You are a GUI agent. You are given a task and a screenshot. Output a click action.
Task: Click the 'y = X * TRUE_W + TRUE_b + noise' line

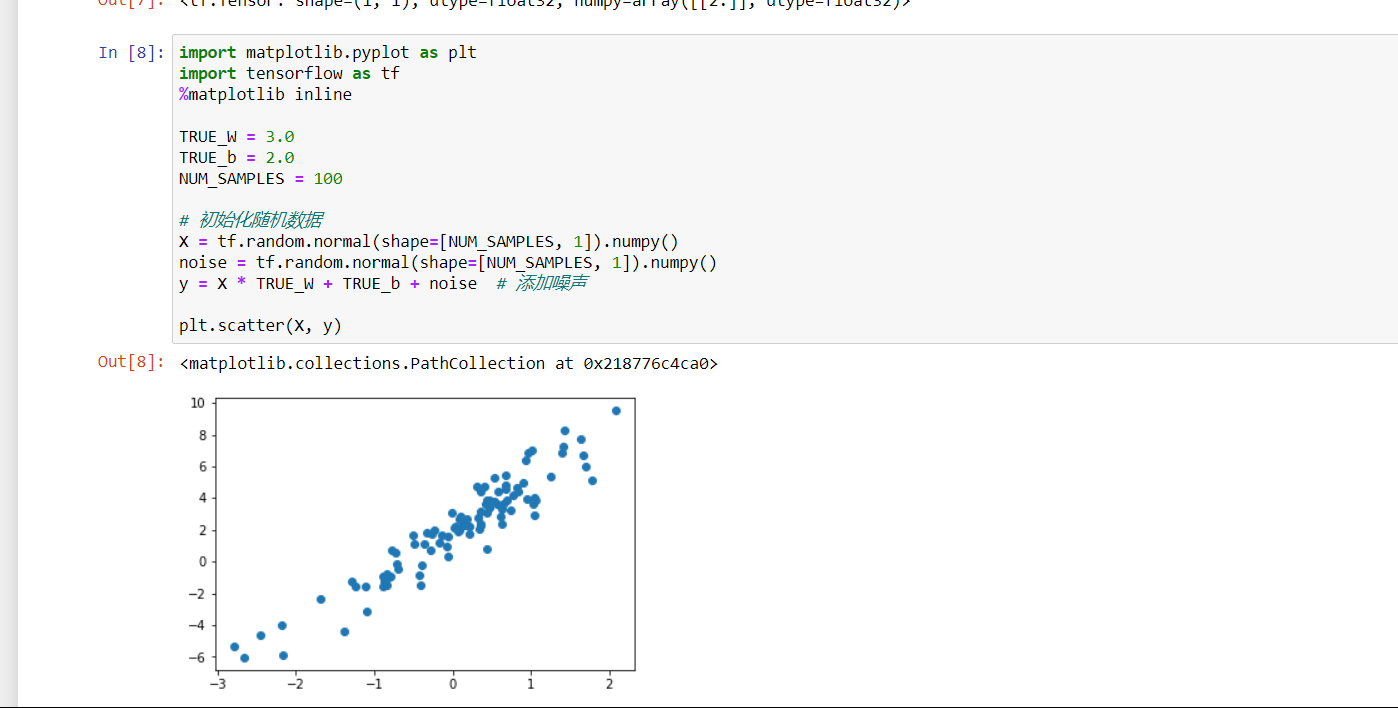[x=328, y=283]
